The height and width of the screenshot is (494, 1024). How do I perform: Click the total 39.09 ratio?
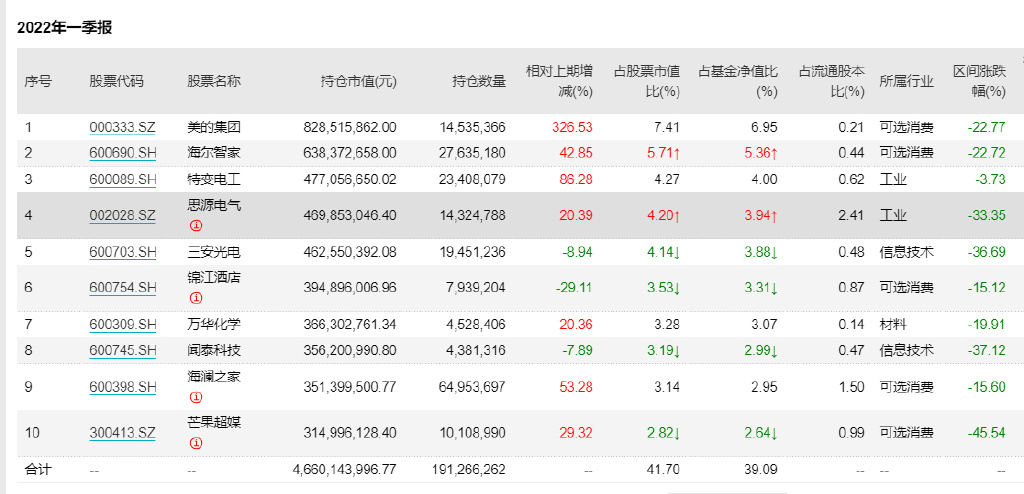pyautogui.click(x=763, y=469)
